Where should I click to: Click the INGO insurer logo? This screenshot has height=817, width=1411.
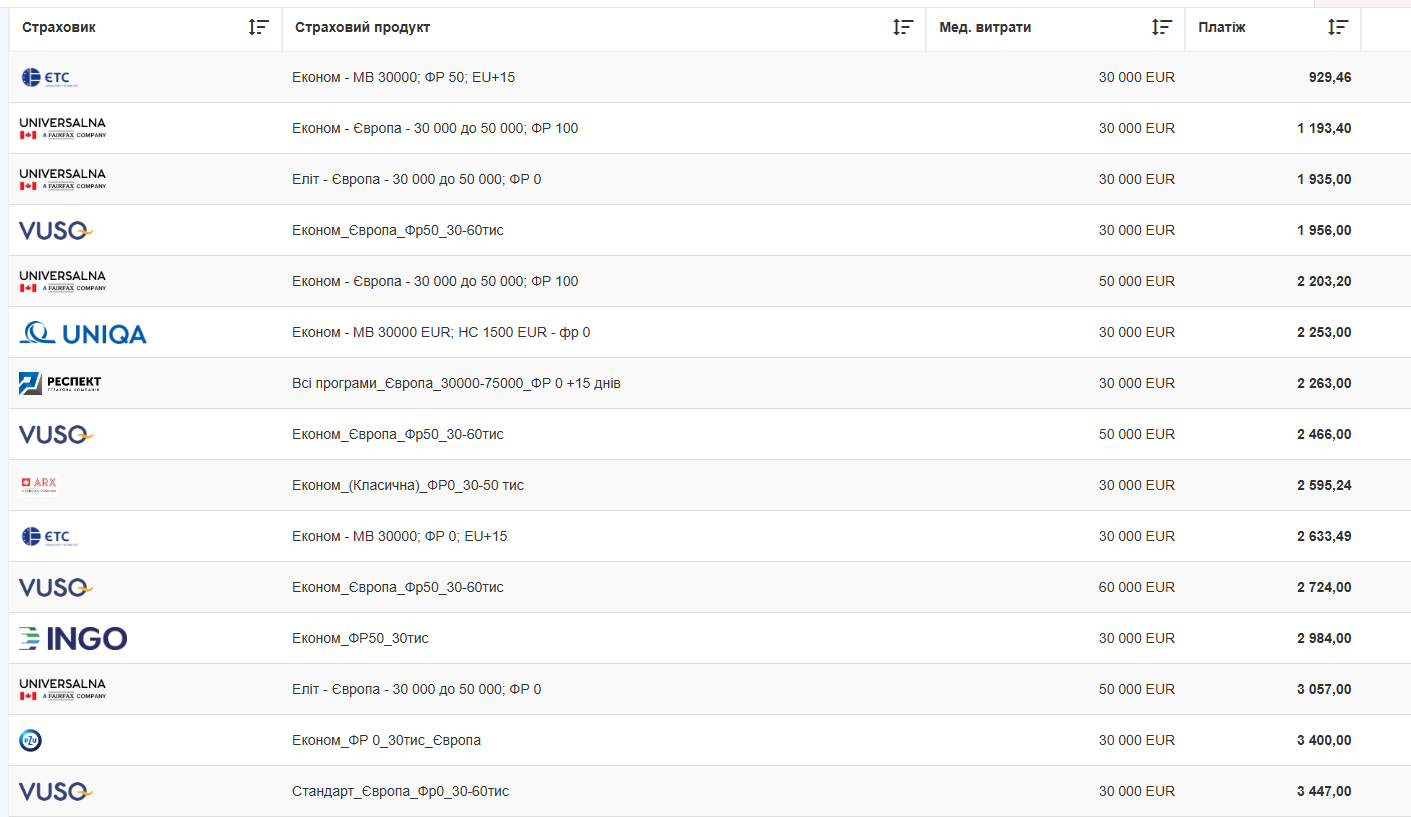[73, 638]
